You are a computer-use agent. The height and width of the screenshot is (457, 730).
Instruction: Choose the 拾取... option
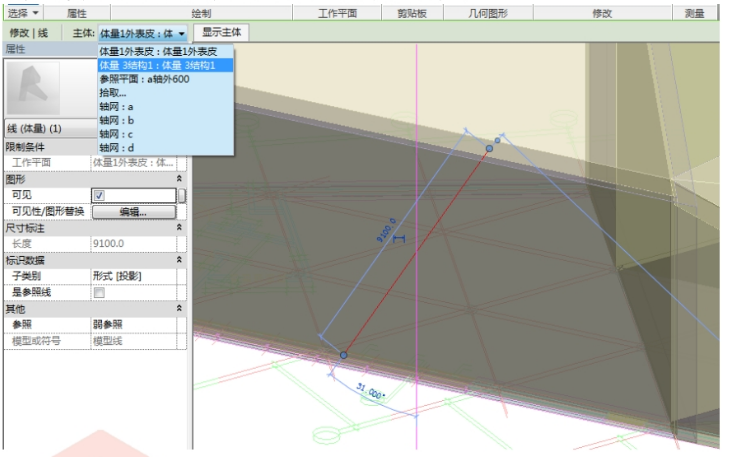pyautogui.click(x=165, y=93)
